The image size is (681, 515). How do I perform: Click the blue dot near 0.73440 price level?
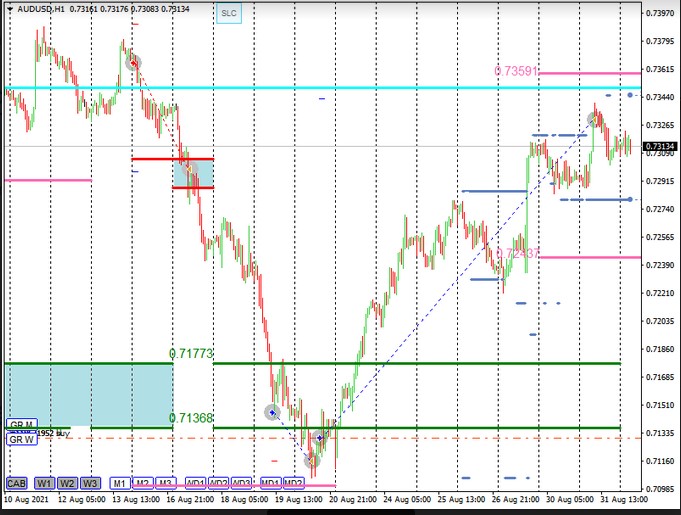click(x=630, y=95)
